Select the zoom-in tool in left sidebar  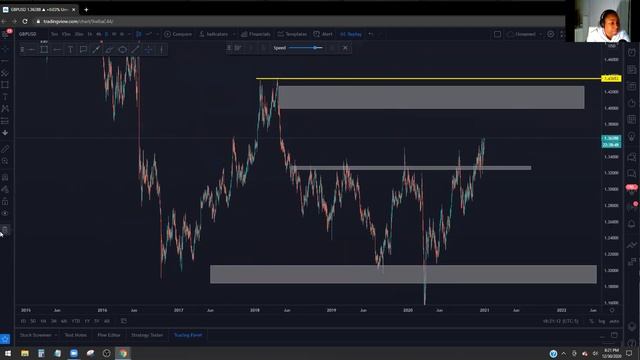(x=5, y=161)
